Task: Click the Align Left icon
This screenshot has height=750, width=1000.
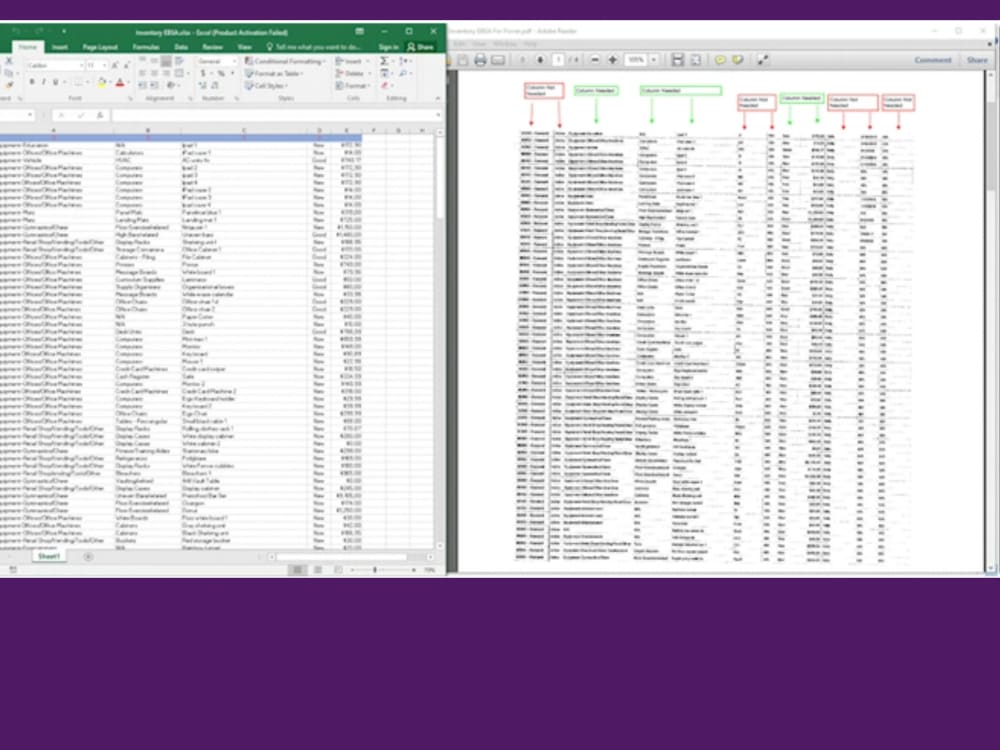Action: (x=142, y=73)
